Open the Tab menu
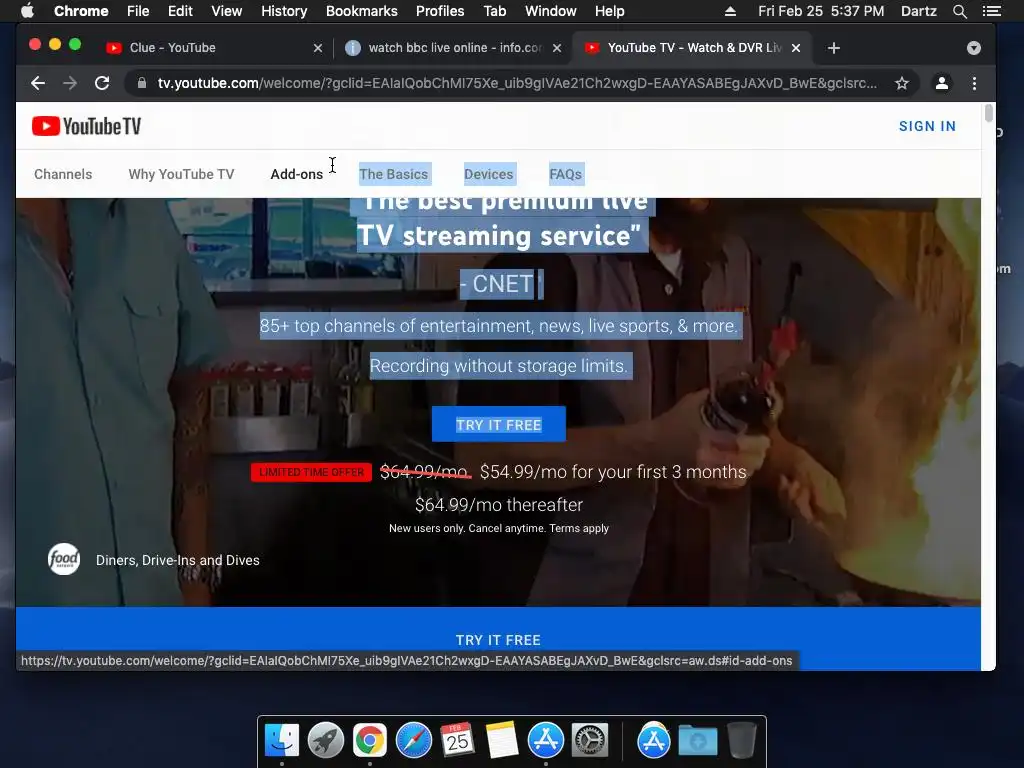The height and width of the screenshot is (768, 1024). point(494,11)
